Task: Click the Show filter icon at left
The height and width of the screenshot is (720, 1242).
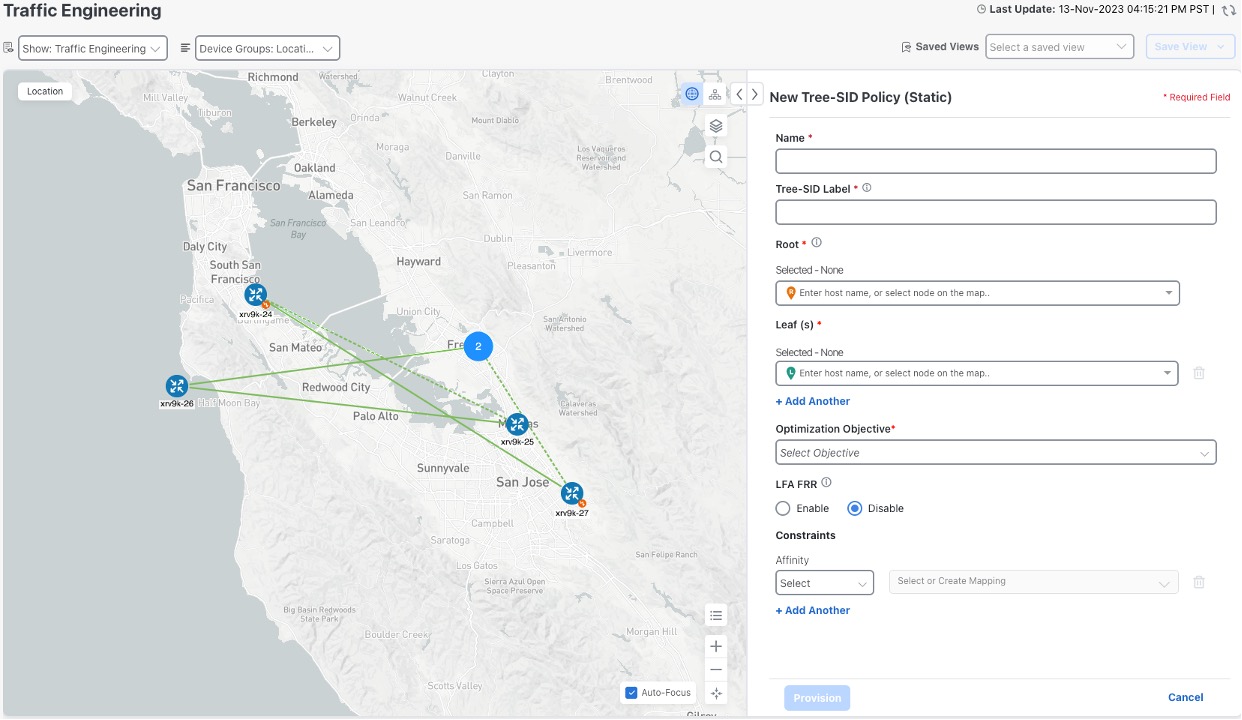Action: click(9, 47)
